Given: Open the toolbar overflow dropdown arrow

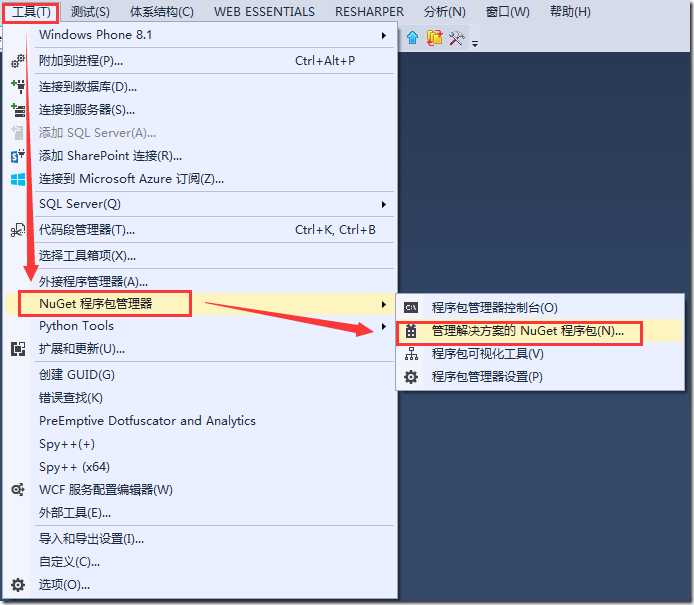Looking at the screenshot, I should pos(475,43).
